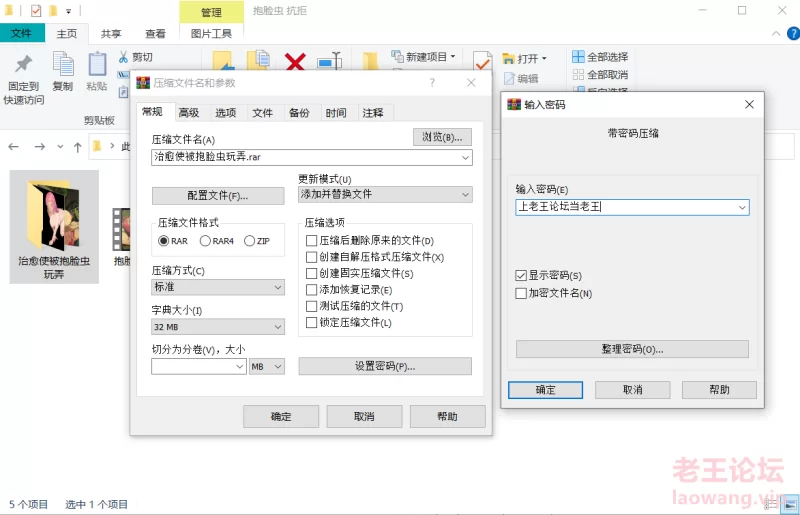Click the Back navigation arrow
The width and height of the screenshot is (800, 515).
[14, 146]
